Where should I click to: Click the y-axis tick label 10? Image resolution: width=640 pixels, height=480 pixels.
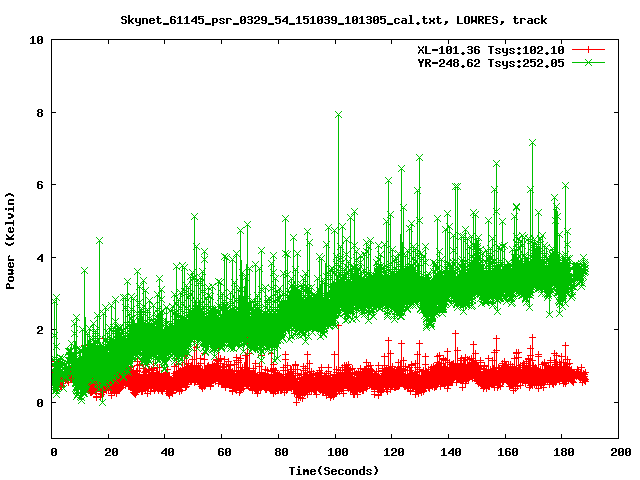click(x=36, y=40)
